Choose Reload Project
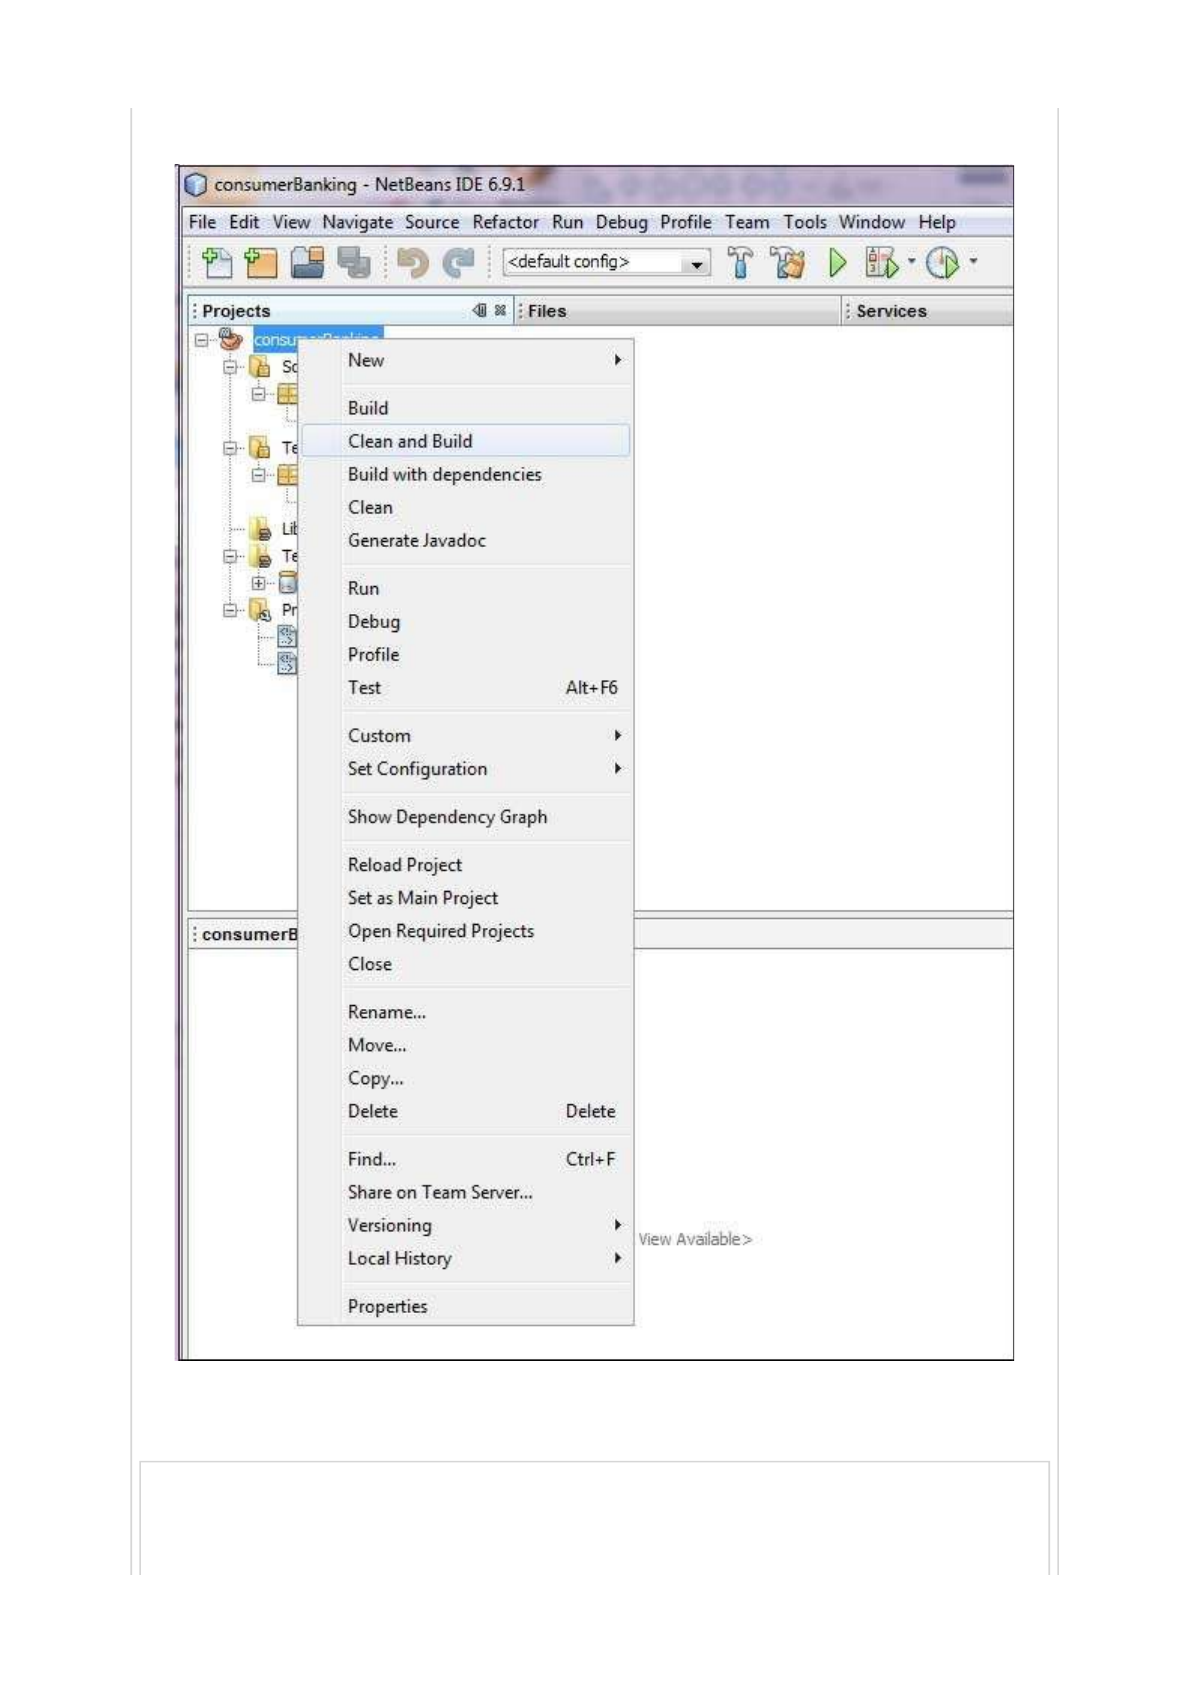The height and width of the screenshot is (1683, 1189). coord(466,864)
